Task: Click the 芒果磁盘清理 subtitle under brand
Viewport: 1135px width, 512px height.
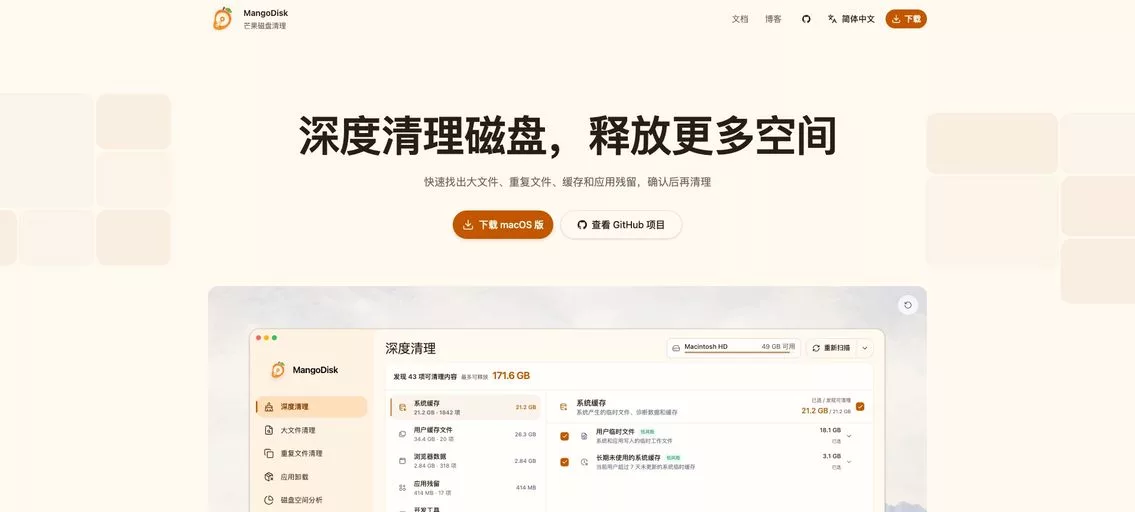Action: click(265, 26)
